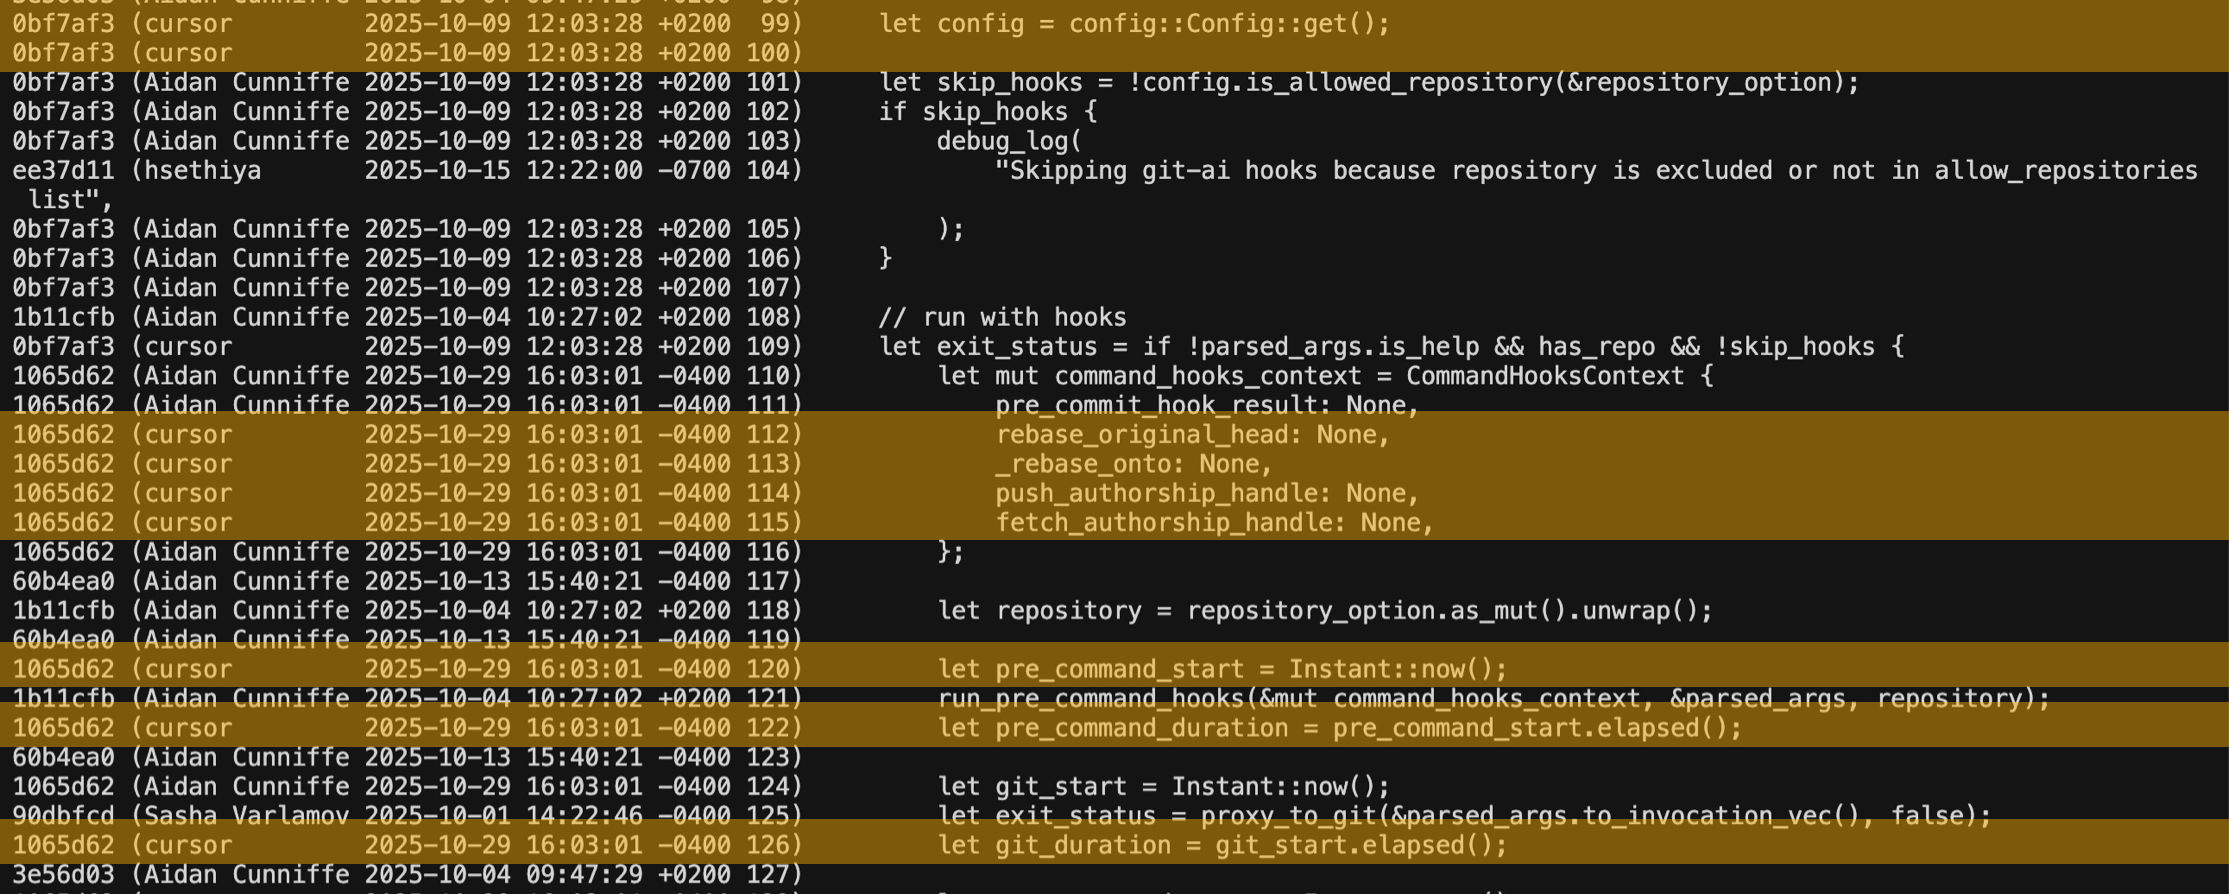
Task: Click the highlighted _rebase_onto: None line
Action: [1133, 464]
